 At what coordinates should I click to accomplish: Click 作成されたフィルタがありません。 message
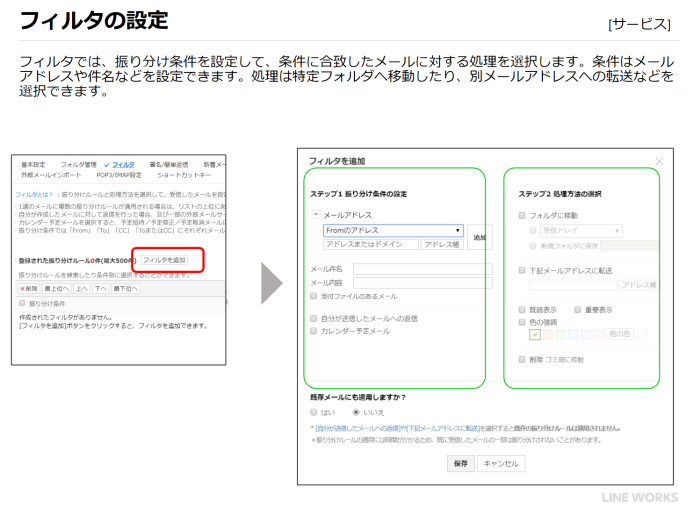pyautogui.click(x=65, y=317)
